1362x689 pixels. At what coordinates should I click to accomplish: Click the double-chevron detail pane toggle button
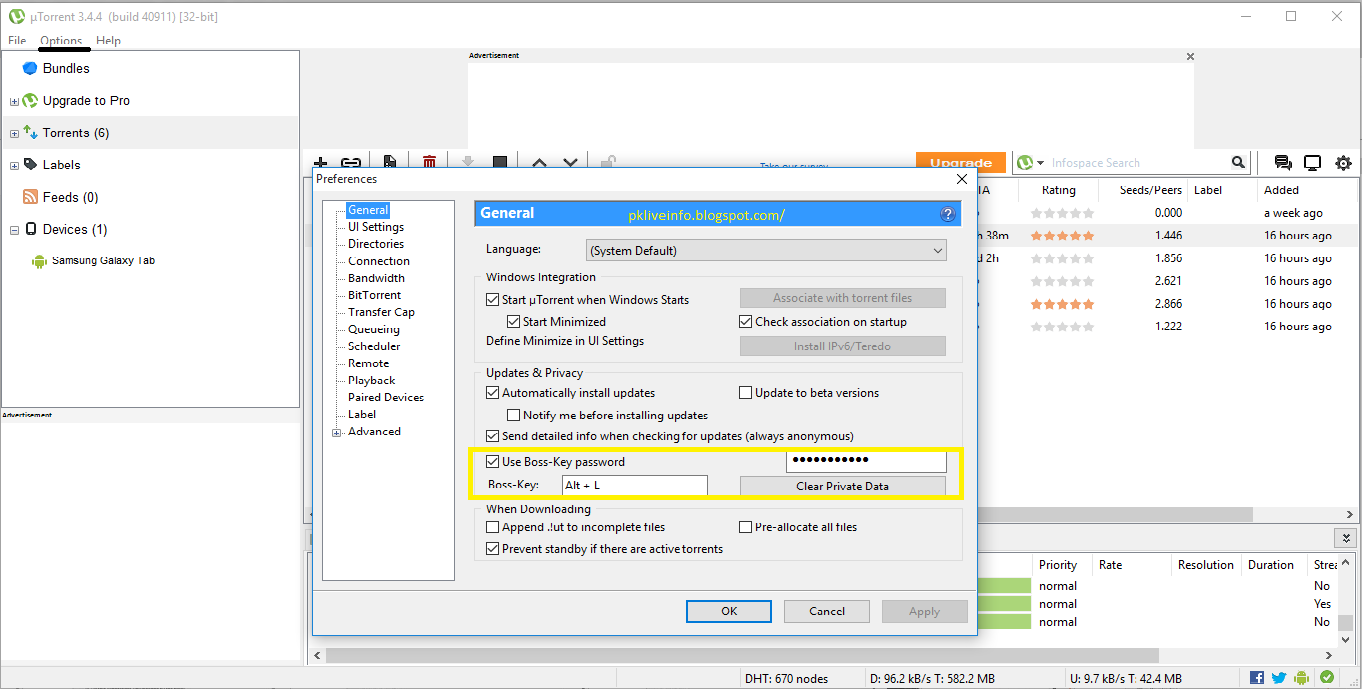pos(1346,538)
